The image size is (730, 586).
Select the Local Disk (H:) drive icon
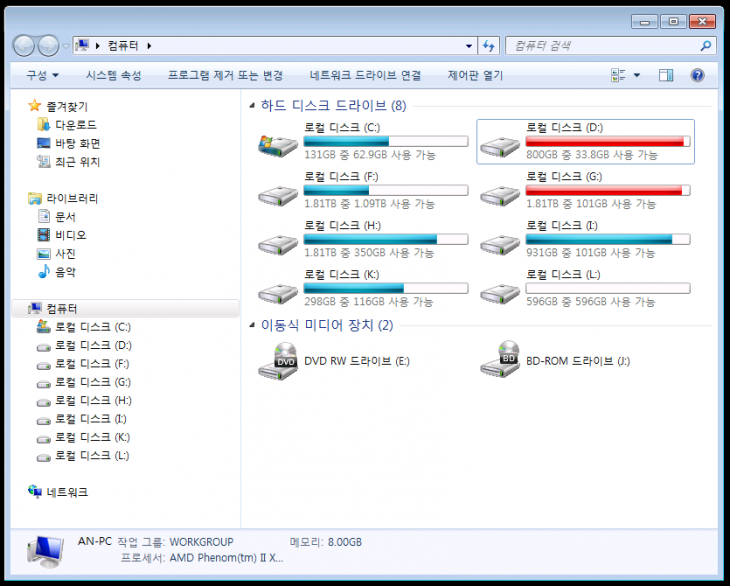pos(277,244)
